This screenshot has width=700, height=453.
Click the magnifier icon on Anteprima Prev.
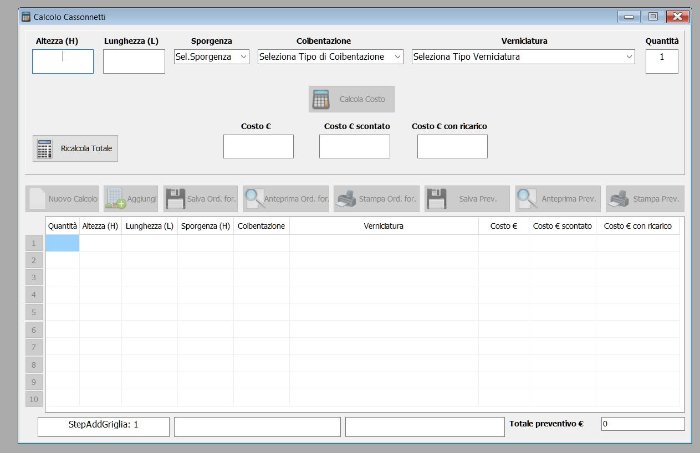[x=527, y=199]
